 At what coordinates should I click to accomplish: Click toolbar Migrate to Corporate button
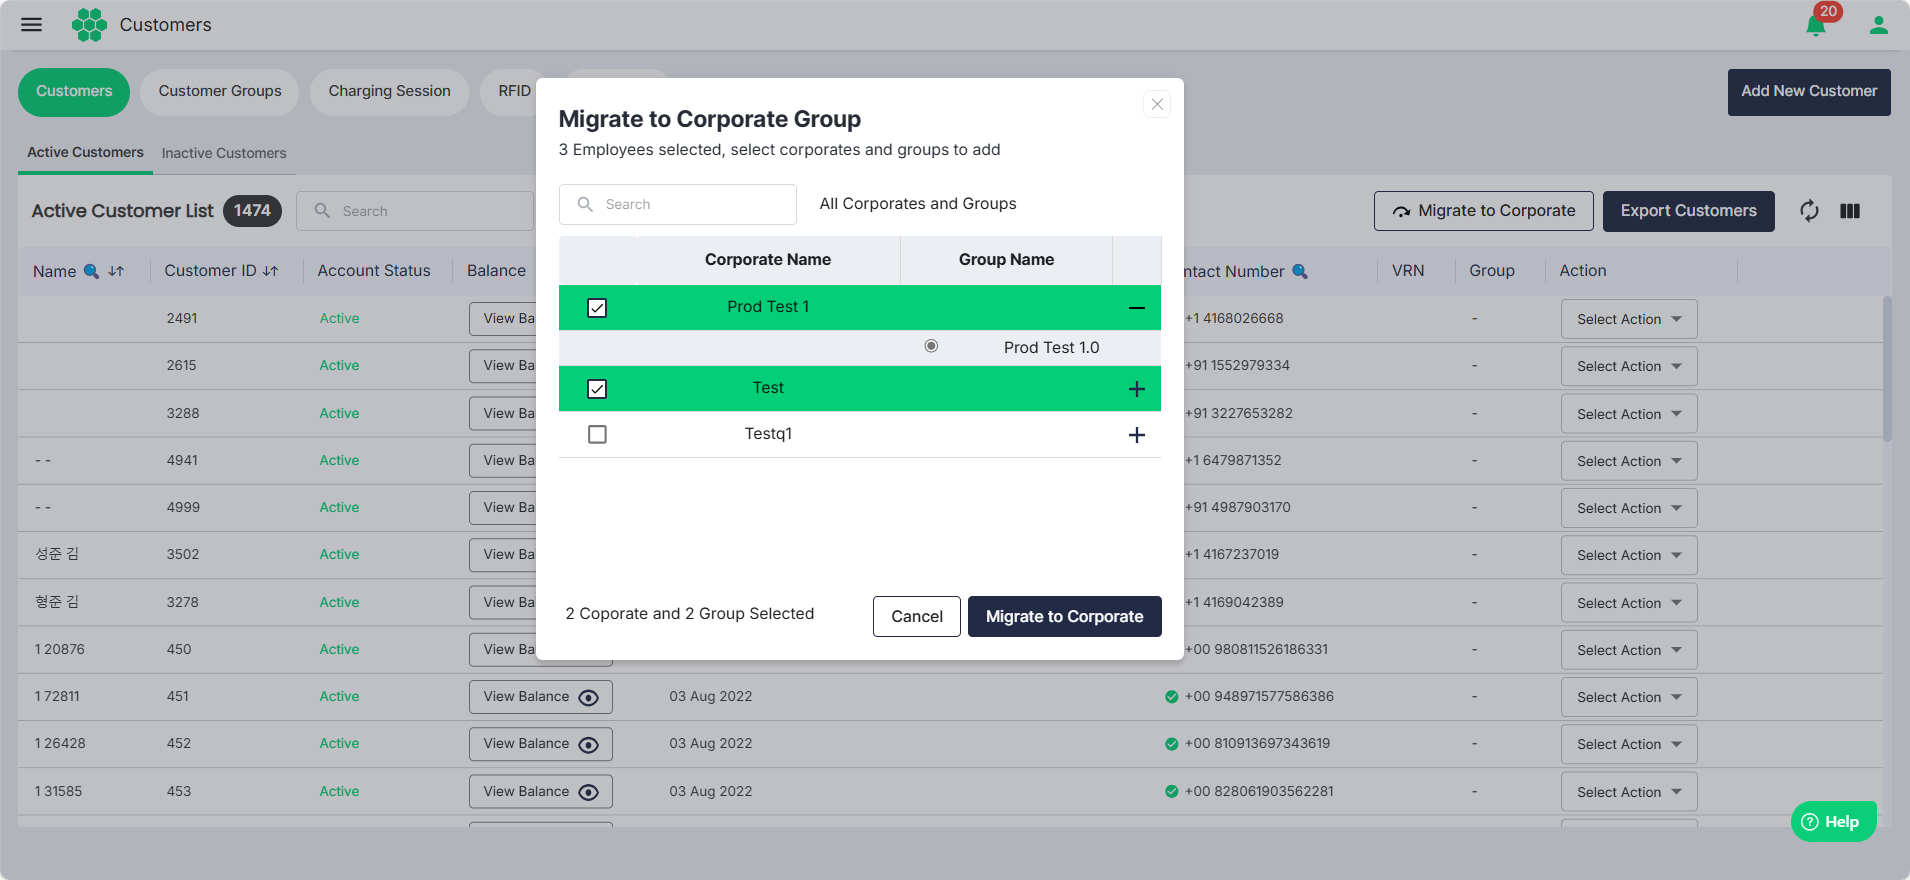1484,211
